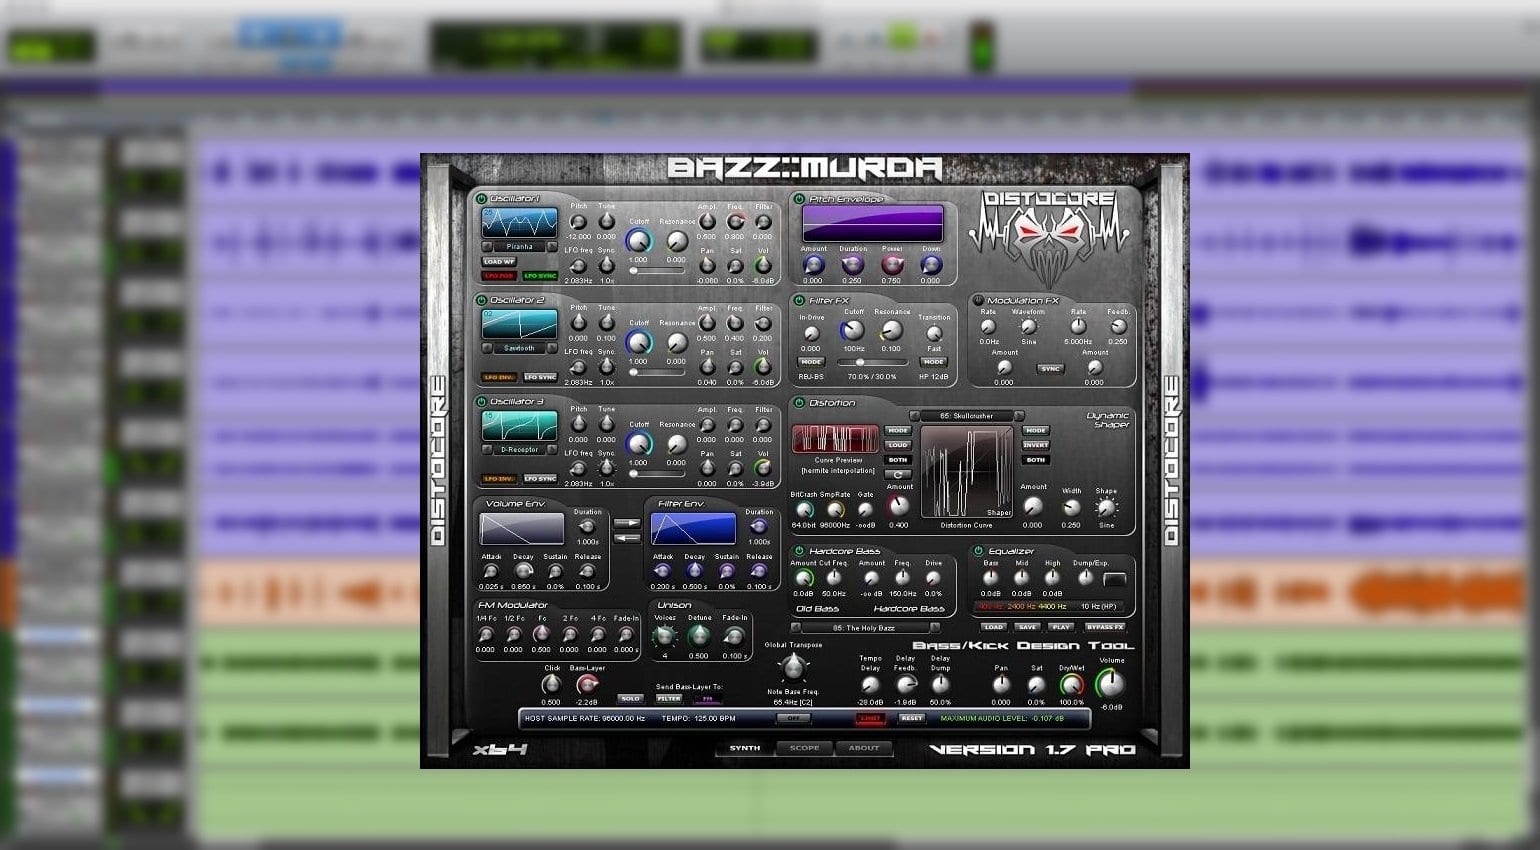Select next waveform after Piranha
This screenshot has width=1540, height=850.
pyautogui.click(x=553, y=246)
